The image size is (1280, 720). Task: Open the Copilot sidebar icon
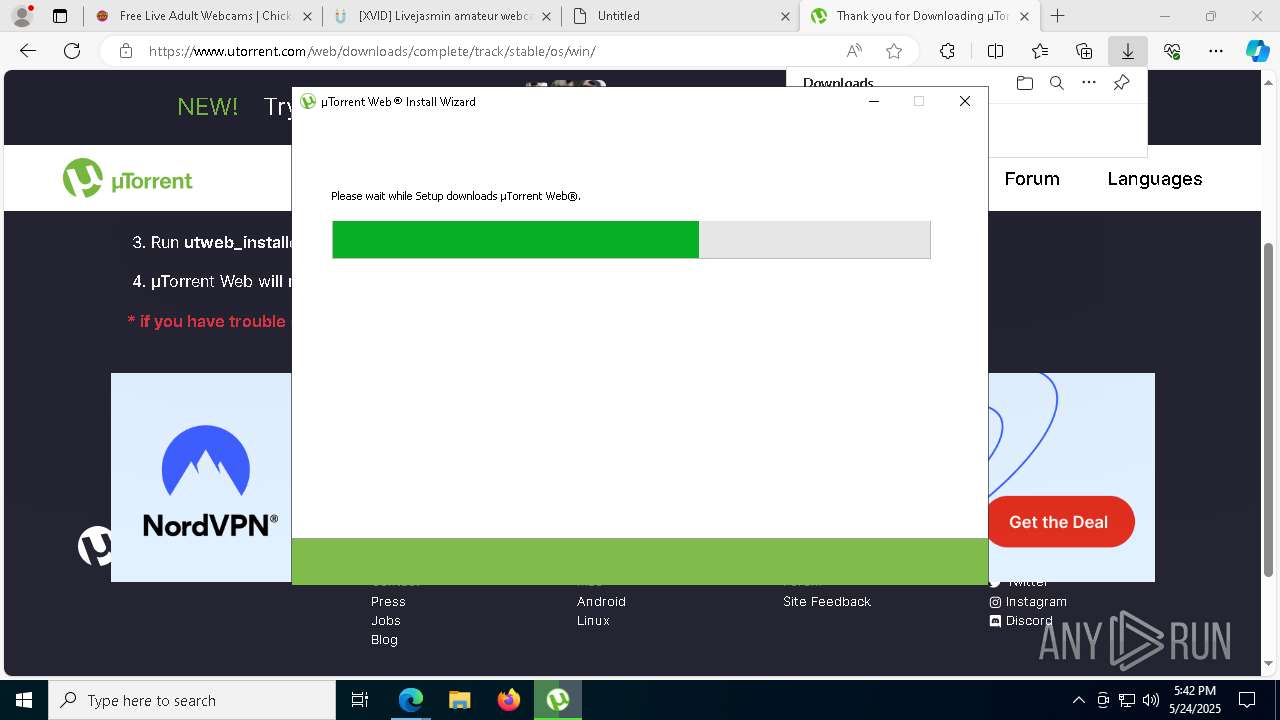point(1257,51)
